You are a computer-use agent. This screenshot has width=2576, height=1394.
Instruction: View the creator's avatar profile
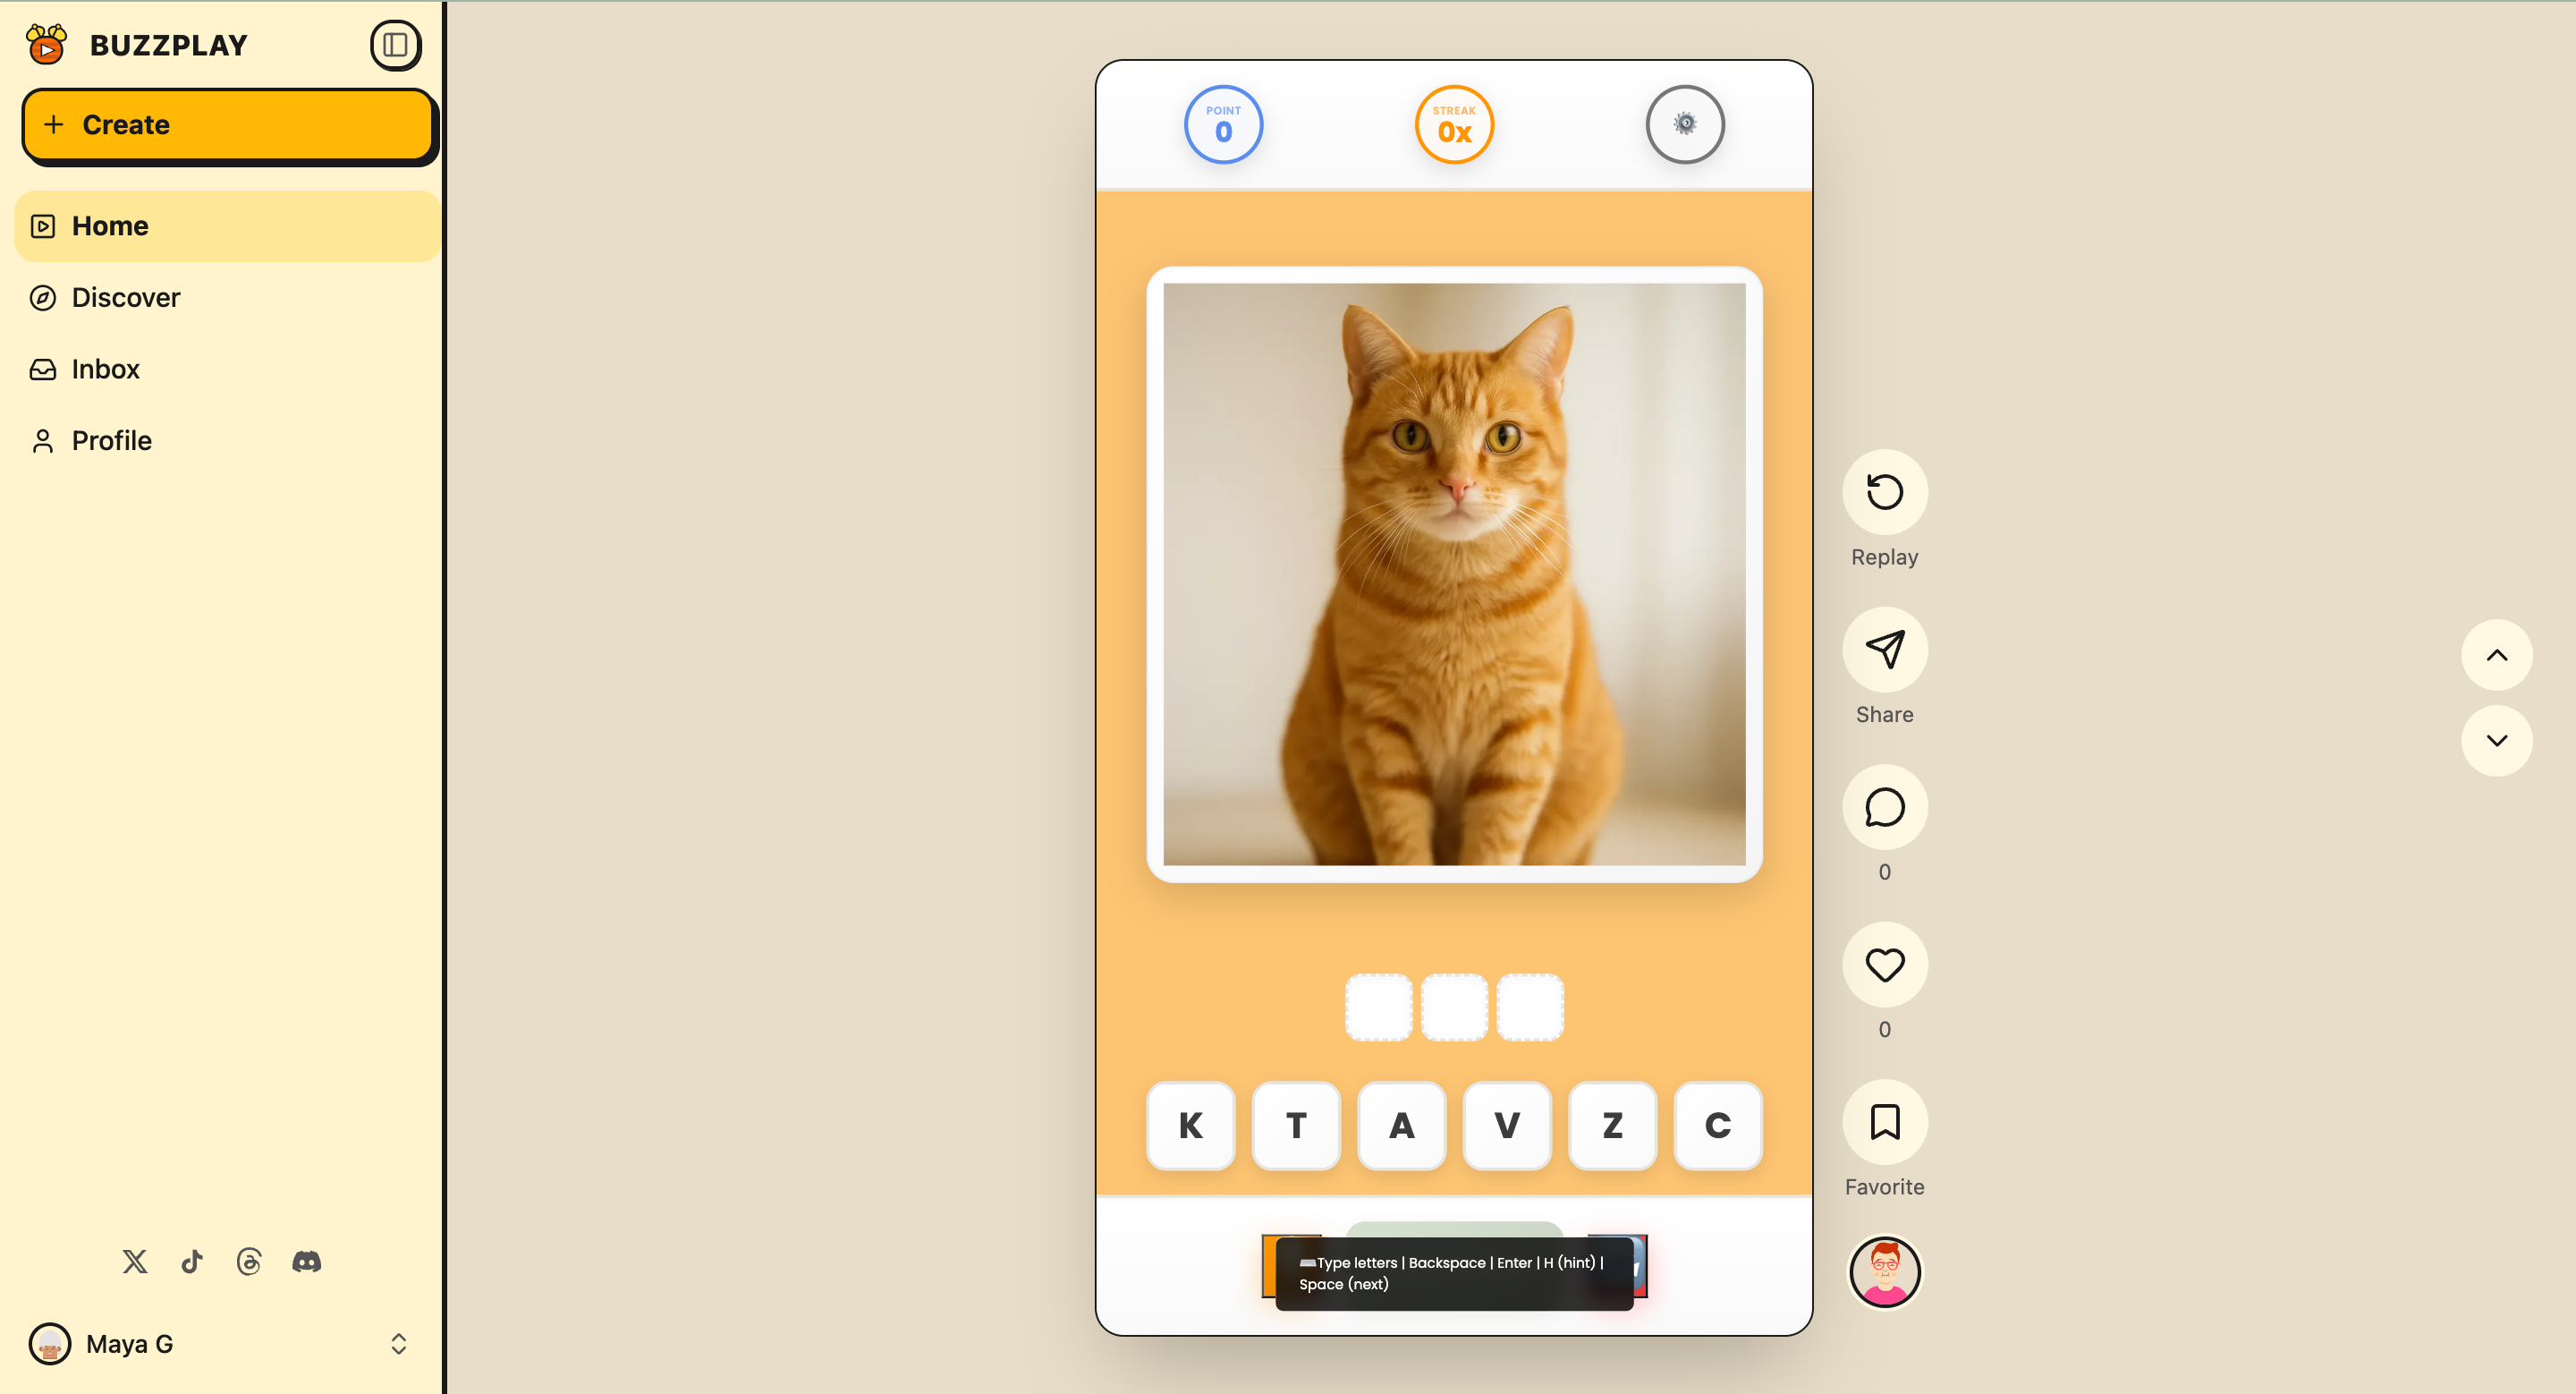(x=1884, y=1272)
